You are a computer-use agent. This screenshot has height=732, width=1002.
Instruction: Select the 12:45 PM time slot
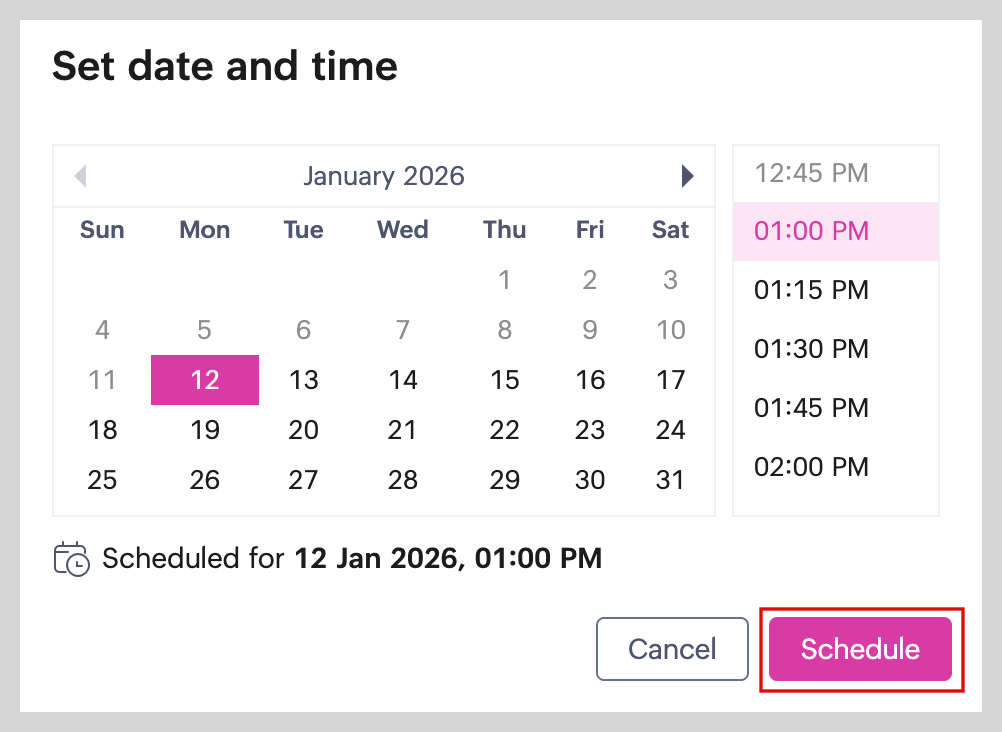point(811,173)
